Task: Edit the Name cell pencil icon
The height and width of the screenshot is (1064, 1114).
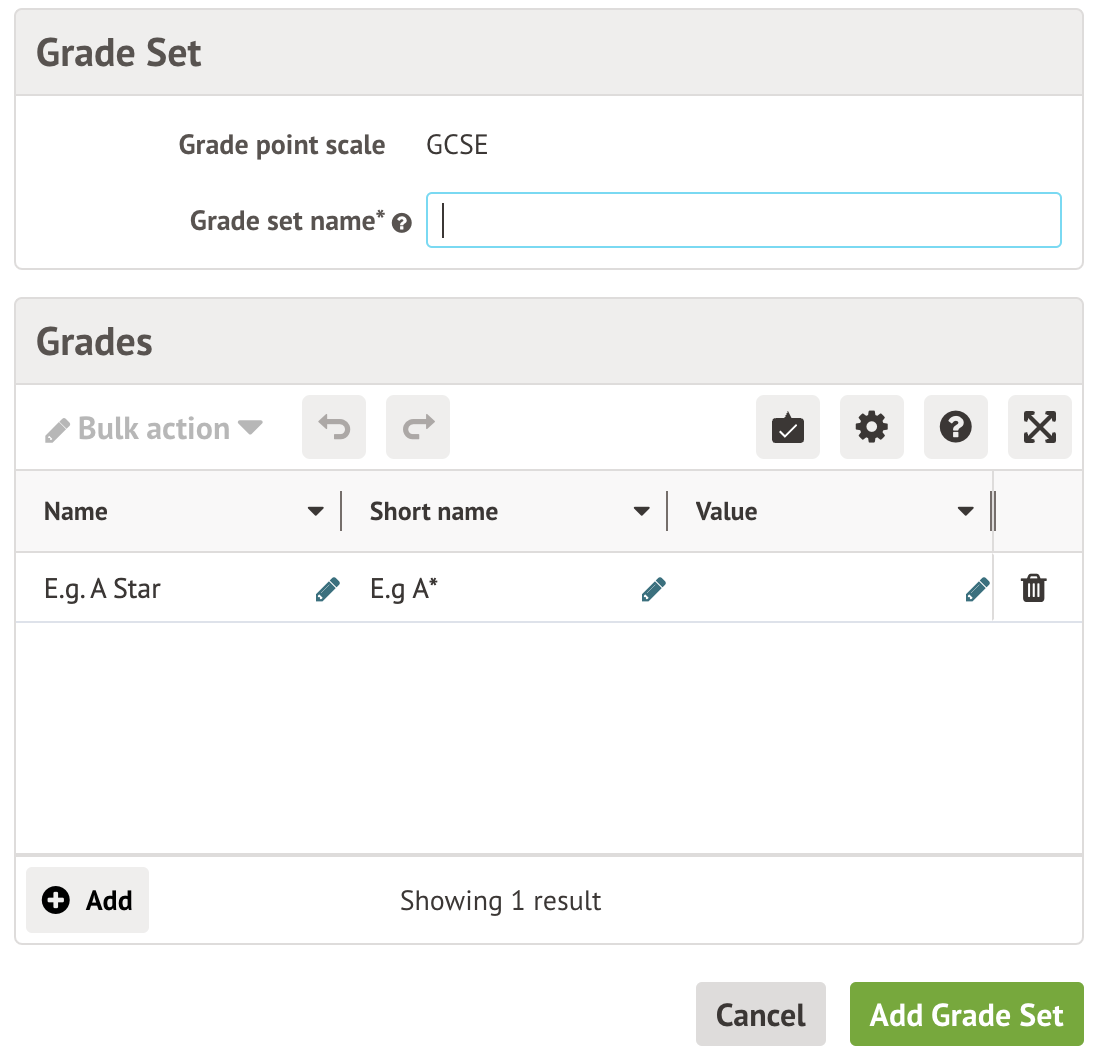Action: pos(327,590)
